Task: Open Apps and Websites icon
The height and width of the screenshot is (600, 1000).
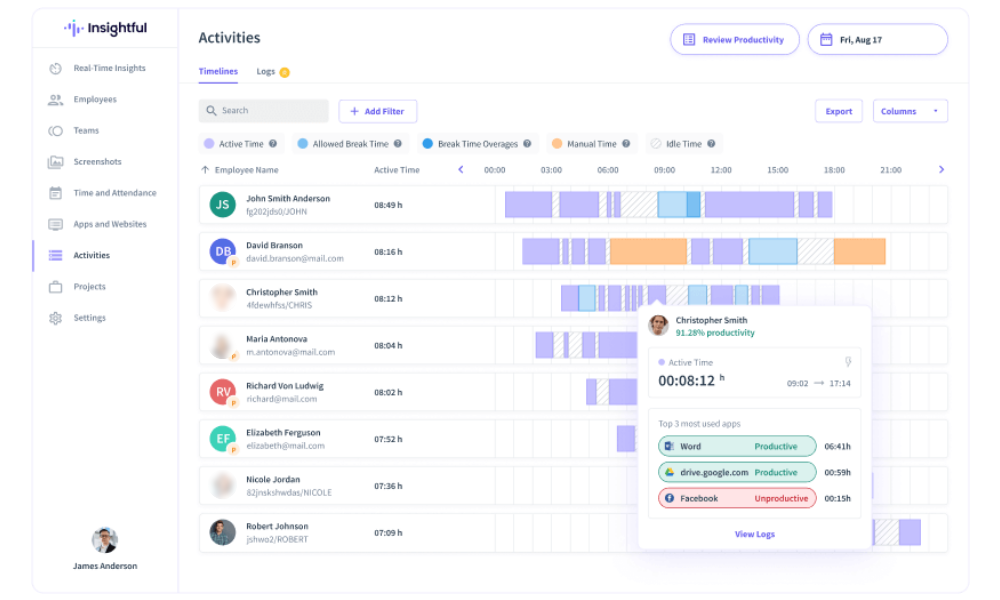Action: [x=55, y=224]
